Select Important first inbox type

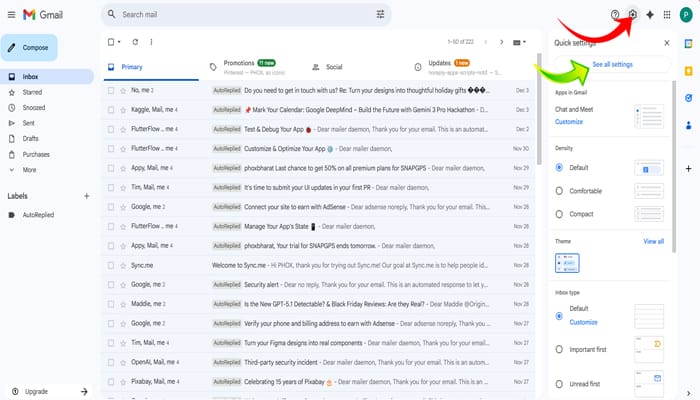pos(559,350)
